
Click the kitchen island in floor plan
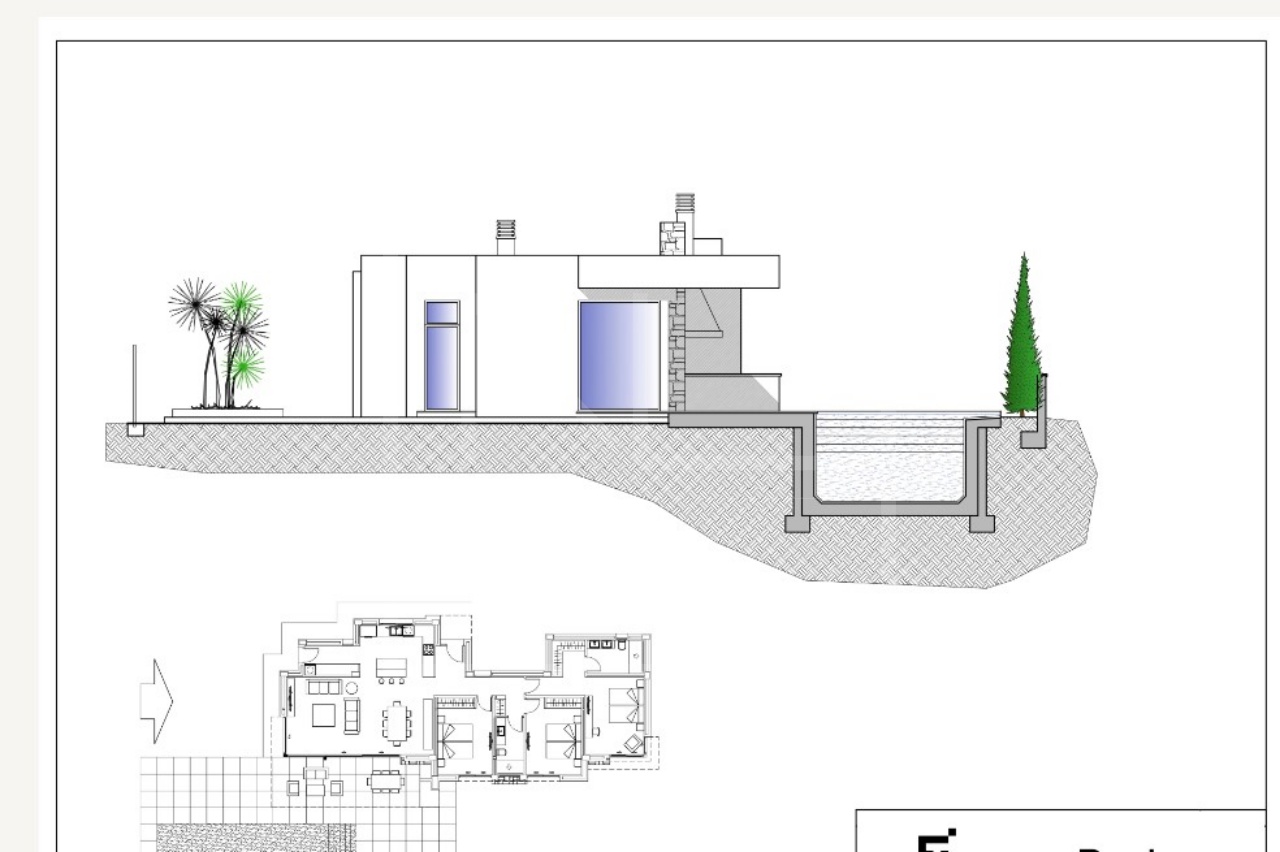coord(391,666)
